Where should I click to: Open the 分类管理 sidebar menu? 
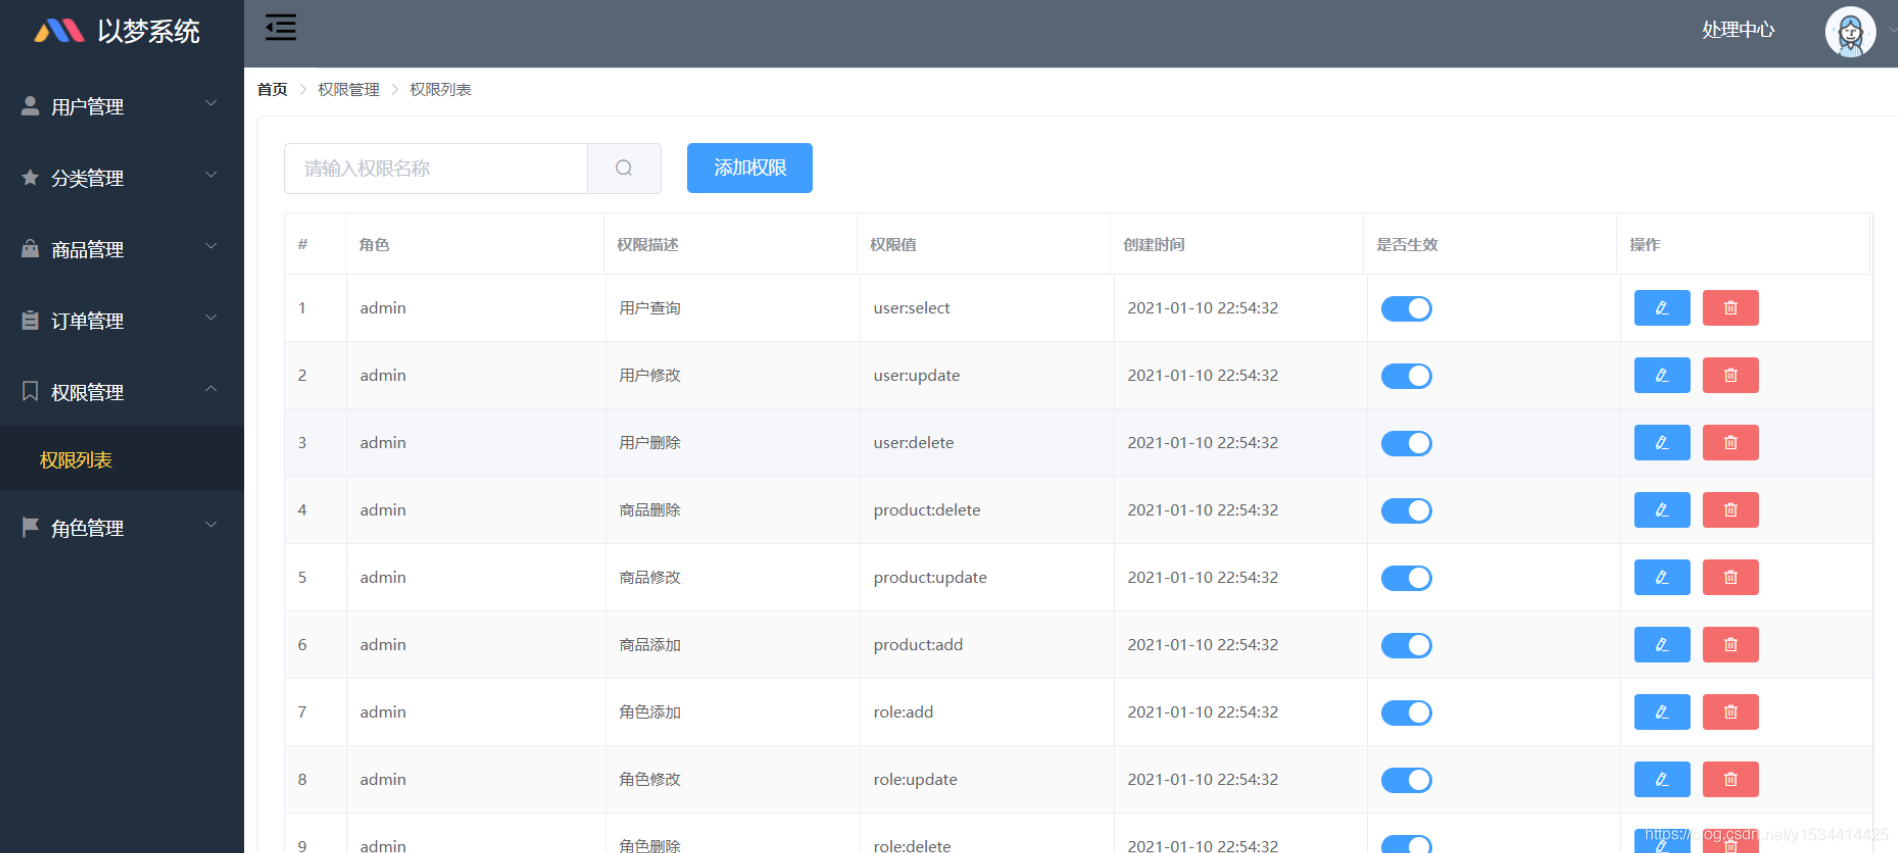tap(122, 178)
